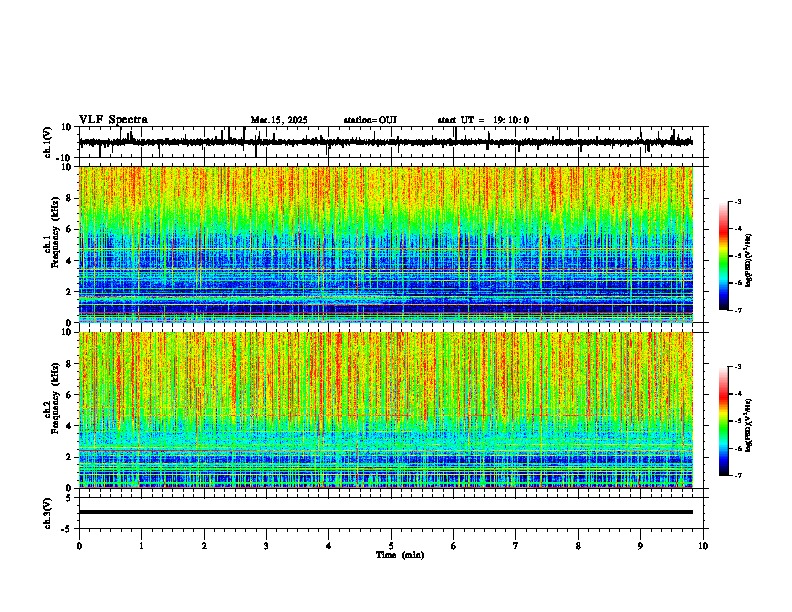Viewport: 792px width, 612px height.
Task: Click the time axis tick label "6"
Action: [x=453, y=546]
